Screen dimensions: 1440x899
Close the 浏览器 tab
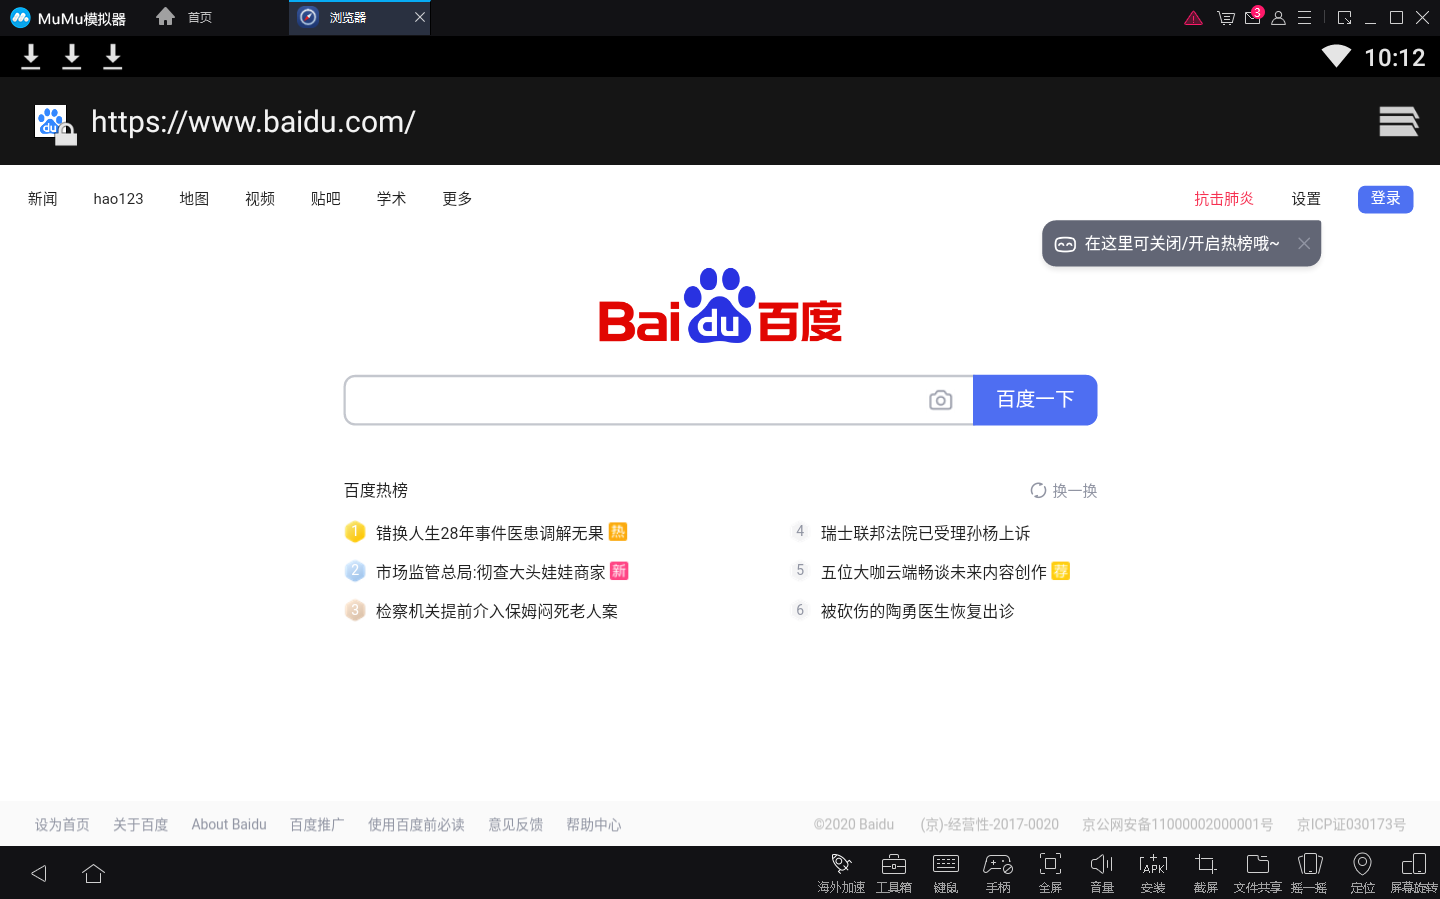click(x=420, y=17)
